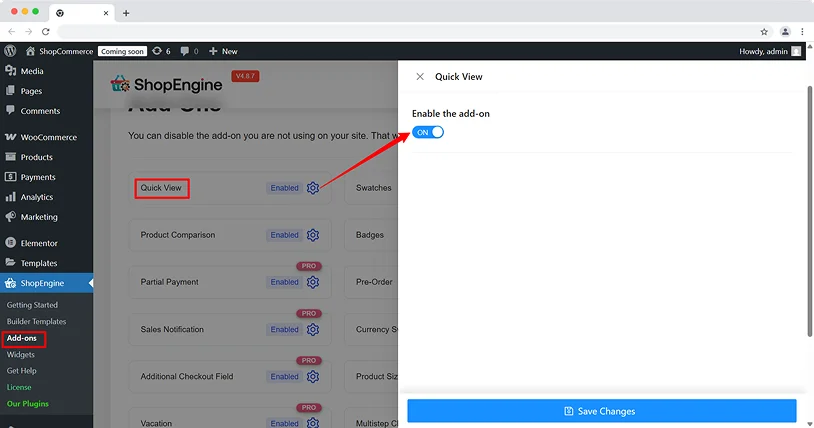The width and height of the screenshot is (814, 428).
Task: Click the Badges add-on card
Action: point(371,235)
